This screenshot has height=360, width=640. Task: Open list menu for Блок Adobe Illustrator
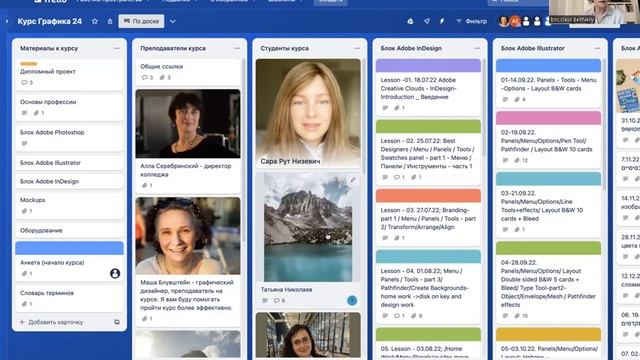click(598, 48)
